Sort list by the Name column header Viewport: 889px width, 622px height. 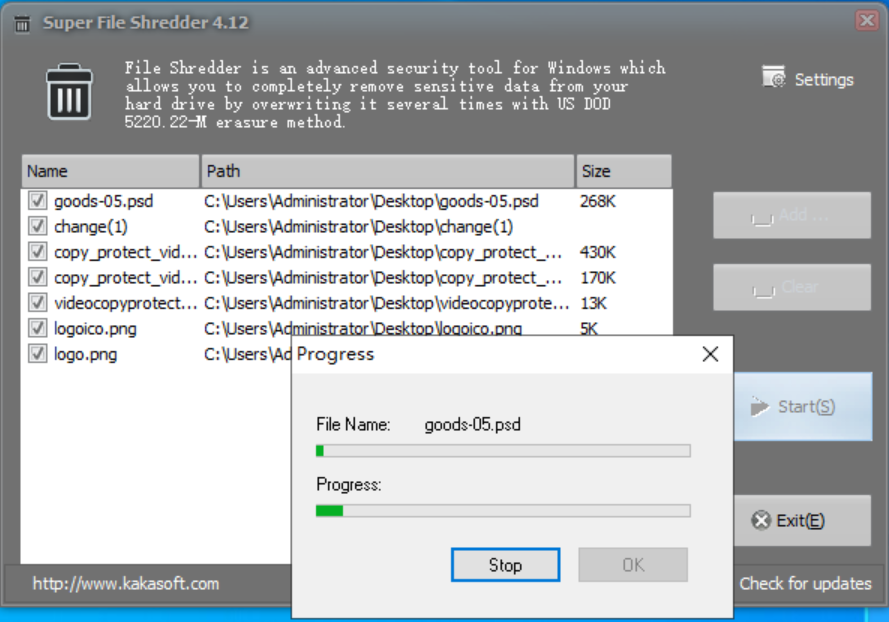[111, 171]
